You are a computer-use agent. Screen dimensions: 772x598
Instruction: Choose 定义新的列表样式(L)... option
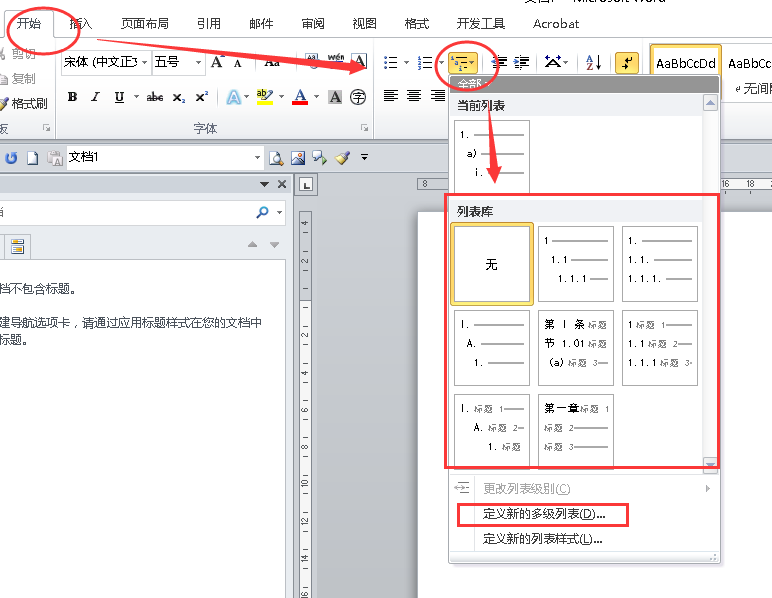[x=542, y=539]
